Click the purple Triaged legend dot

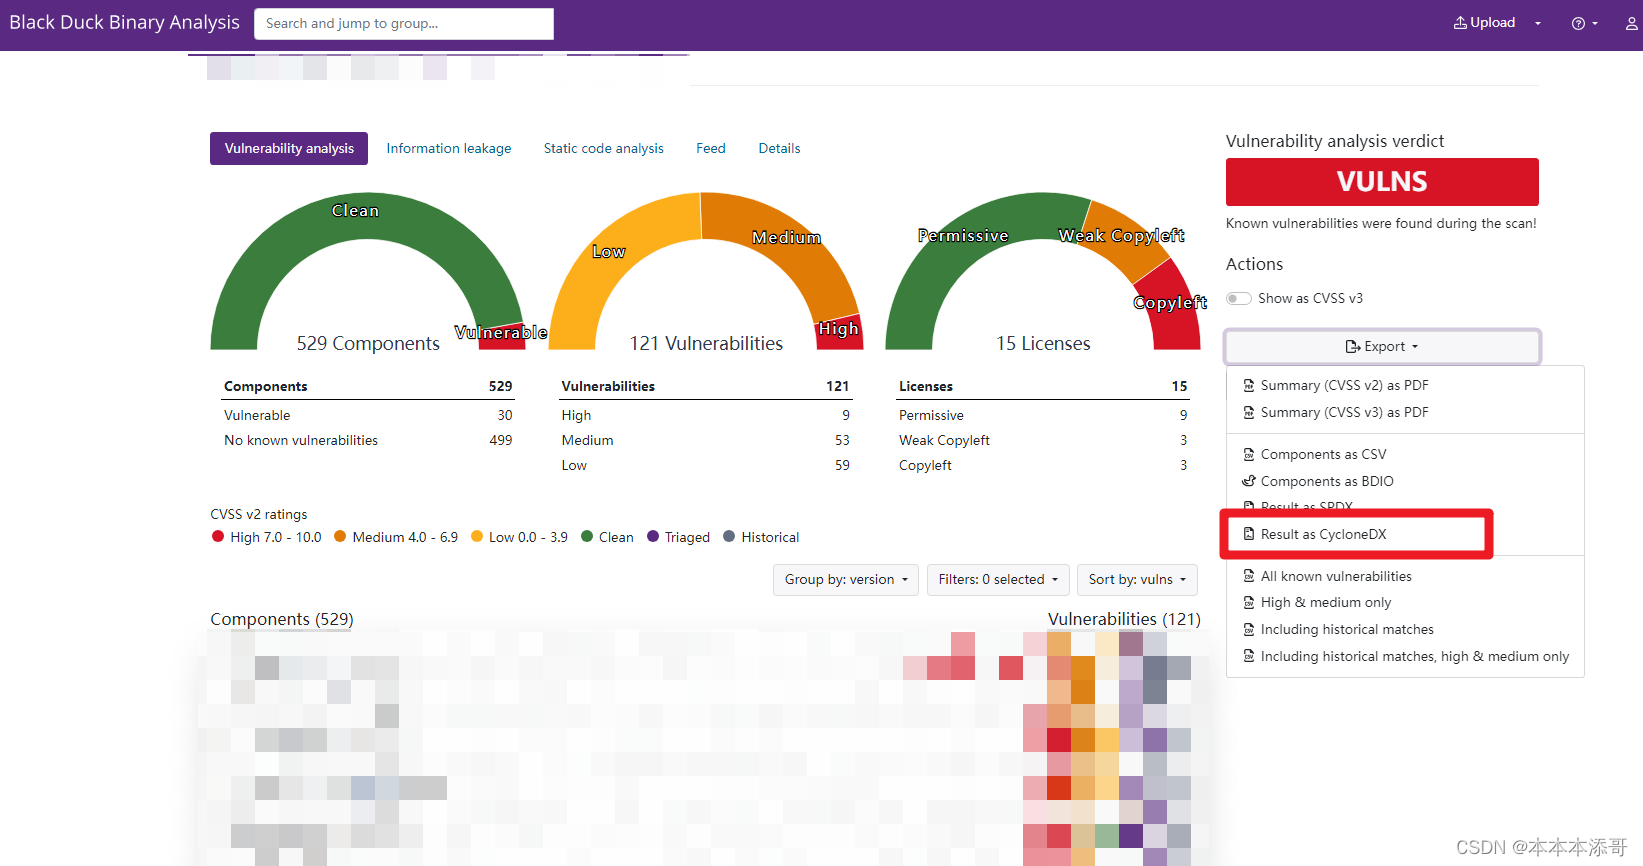[x=653, y=536]
